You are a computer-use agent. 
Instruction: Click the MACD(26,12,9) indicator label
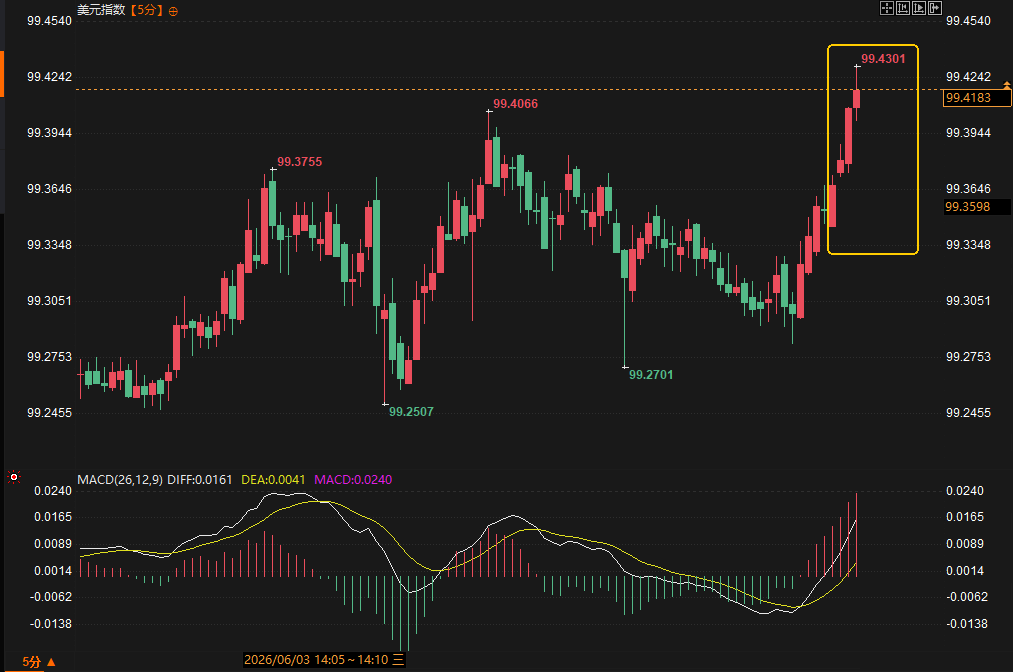tap(120, 479)
